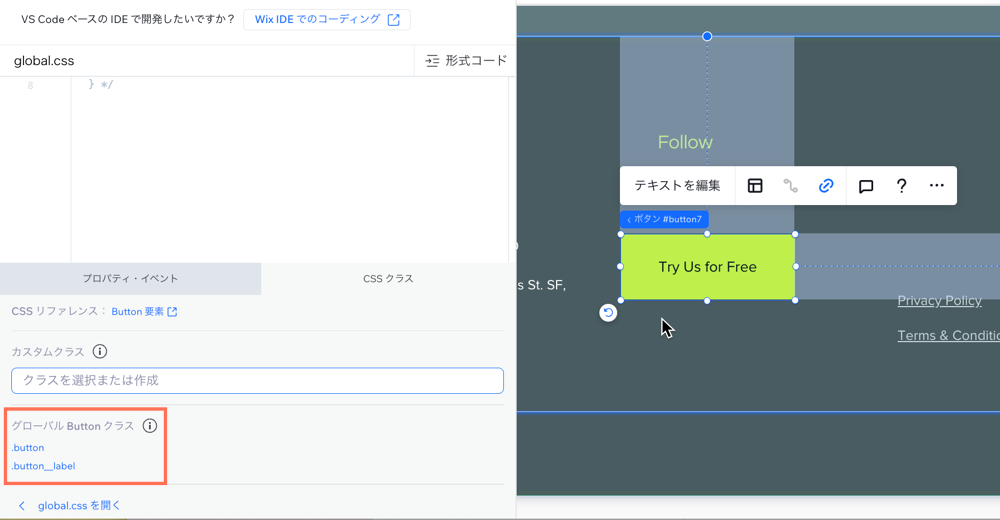Image resolution: width=1000 pixels, height=520 pixels.
Task: Click the ボタン #button7 breadcrumb label
Action: pyautogui.click(x=664, y=219)
